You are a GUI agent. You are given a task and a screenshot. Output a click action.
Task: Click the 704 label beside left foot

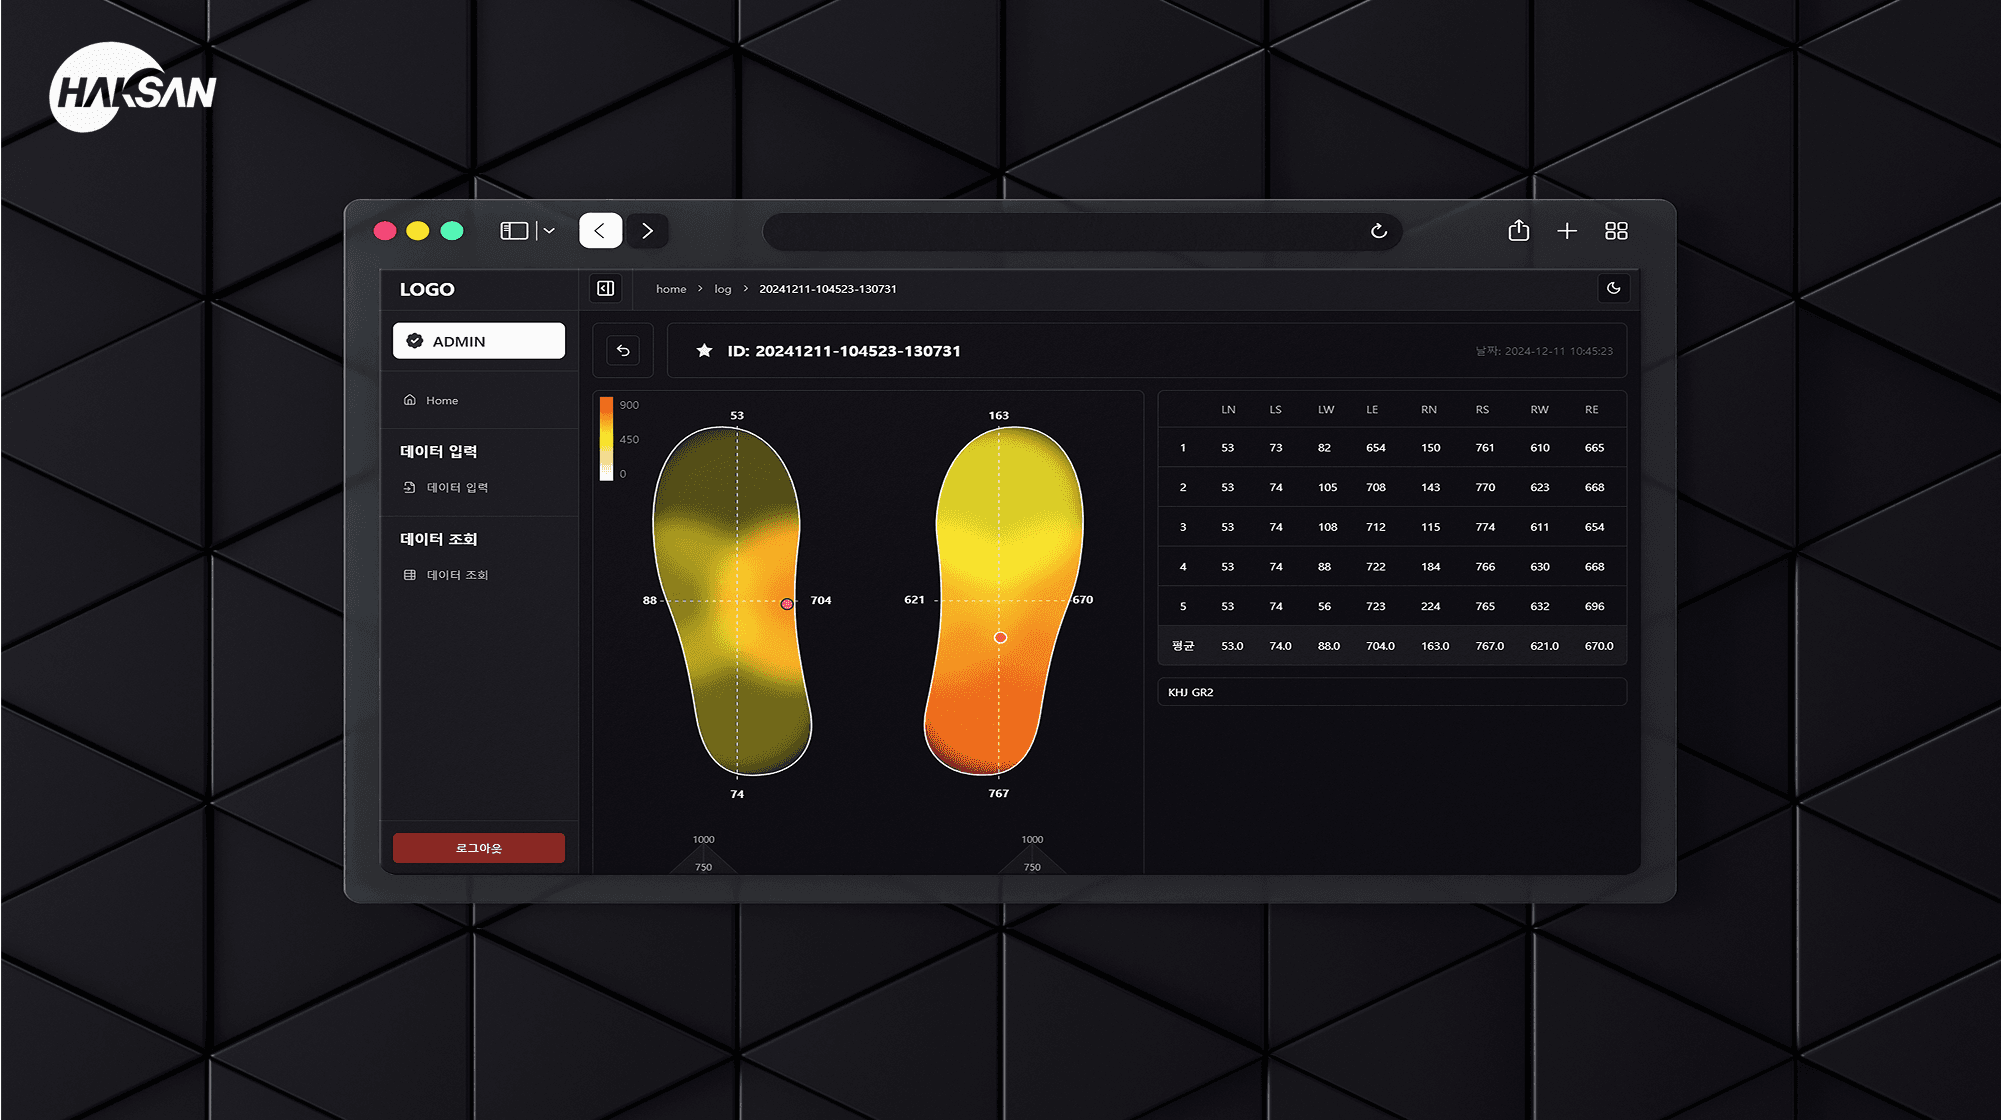pyautogui.click(x=821, y=601)
